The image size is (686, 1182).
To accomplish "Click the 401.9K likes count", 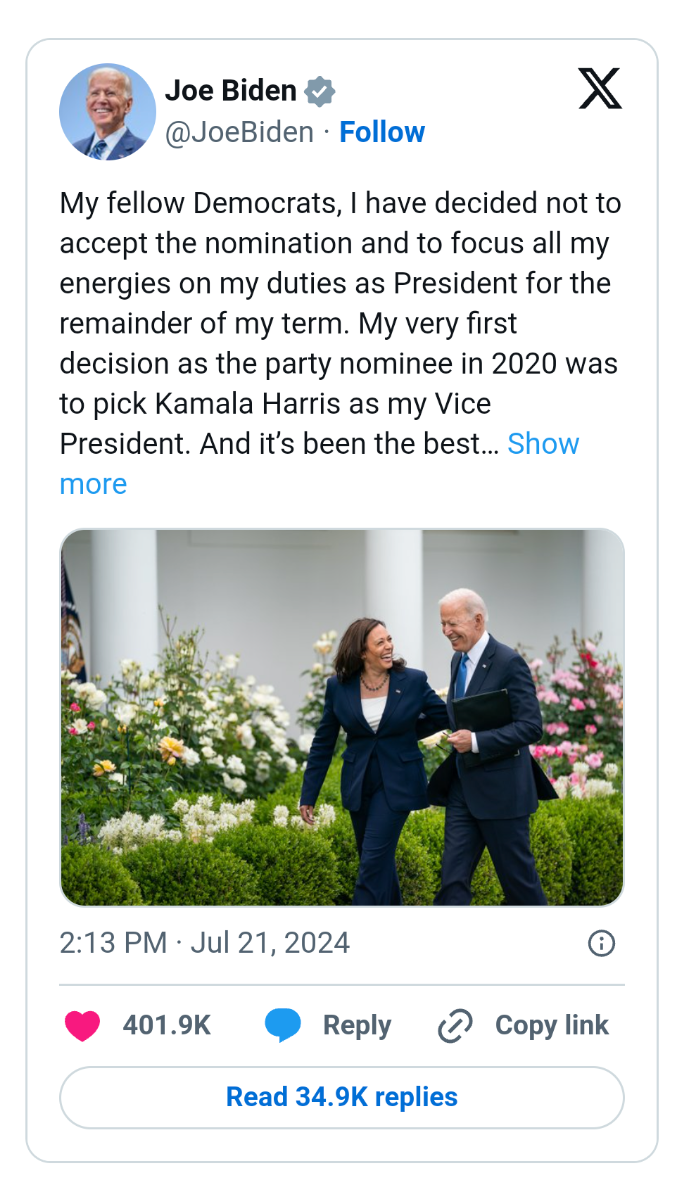I will [x=166, y=1026].
